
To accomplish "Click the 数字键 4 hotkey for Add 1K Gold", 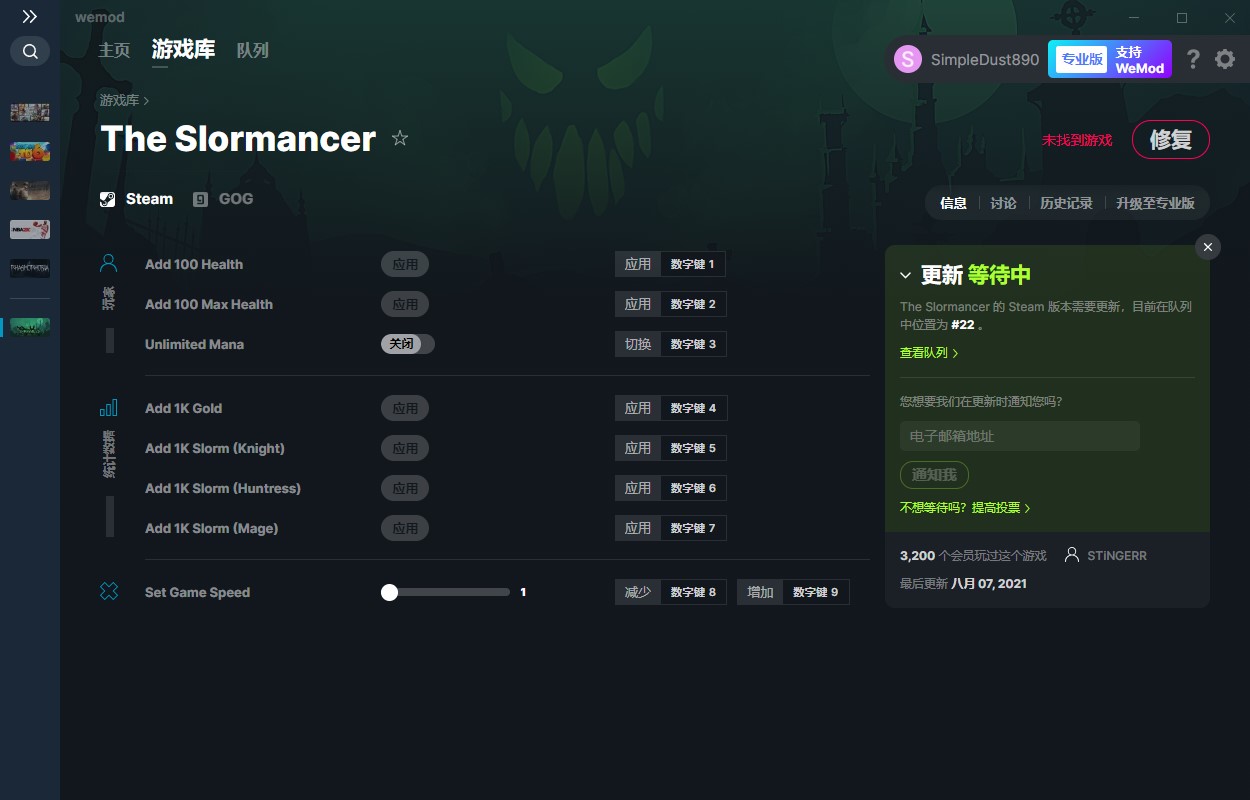I will 693,408.
